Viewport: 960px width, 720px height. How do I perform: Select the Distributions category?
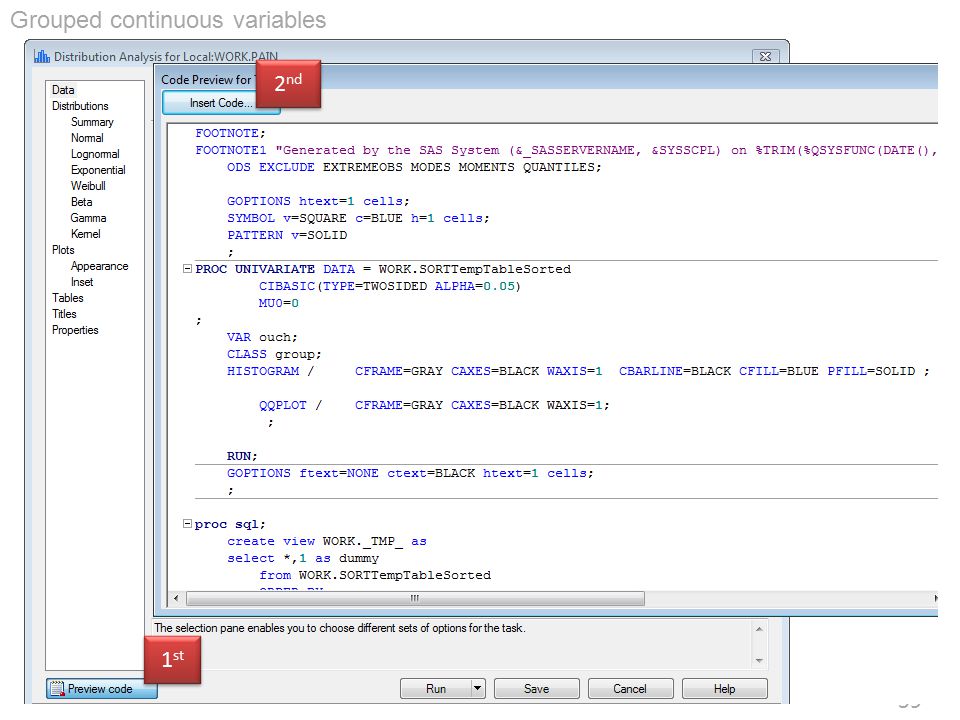80,106
